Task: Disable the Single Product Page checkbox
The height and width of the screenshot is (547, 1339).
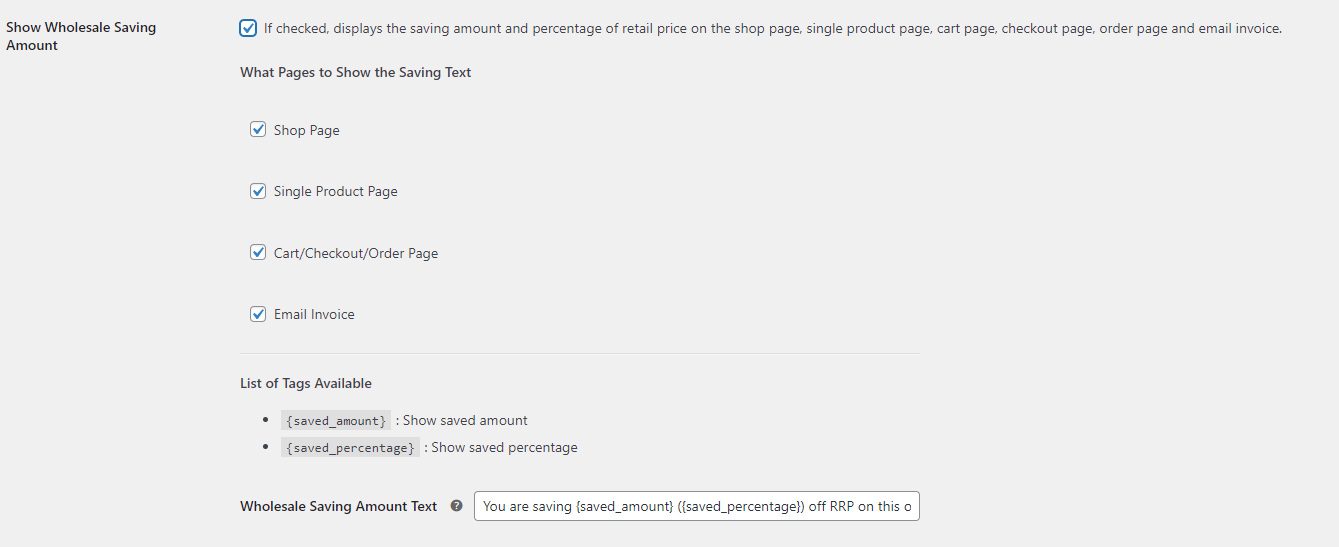Action: 258,191
